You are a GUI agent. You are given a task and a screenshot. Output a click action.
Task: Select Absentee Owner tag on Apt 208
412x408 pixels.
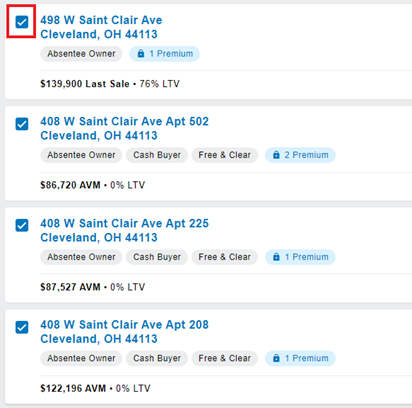pos(81,358)
